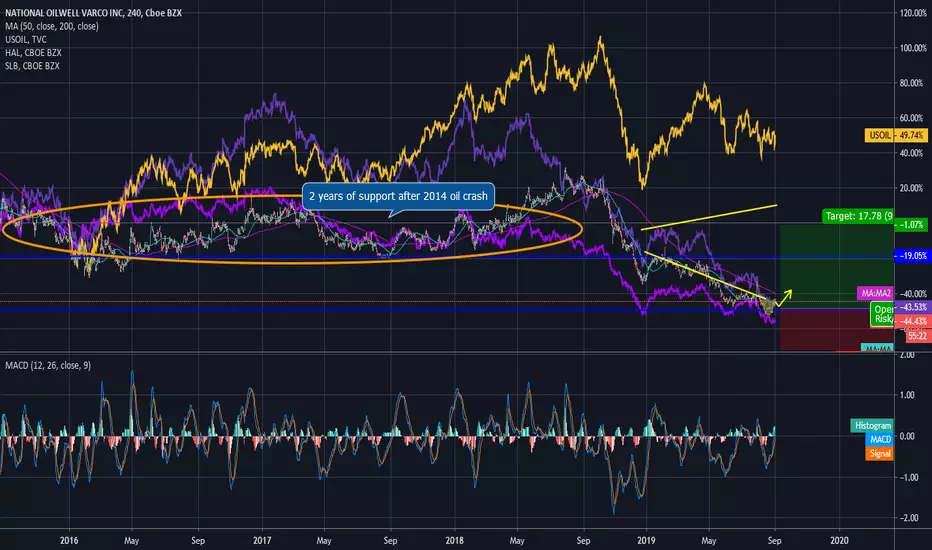
Task: Click the -44.43% red axis label
Action: [911, 321]
